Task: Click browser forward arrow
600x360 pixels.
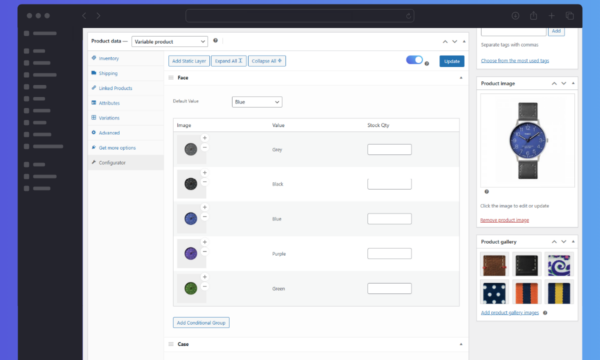Action: coord(98,16)
